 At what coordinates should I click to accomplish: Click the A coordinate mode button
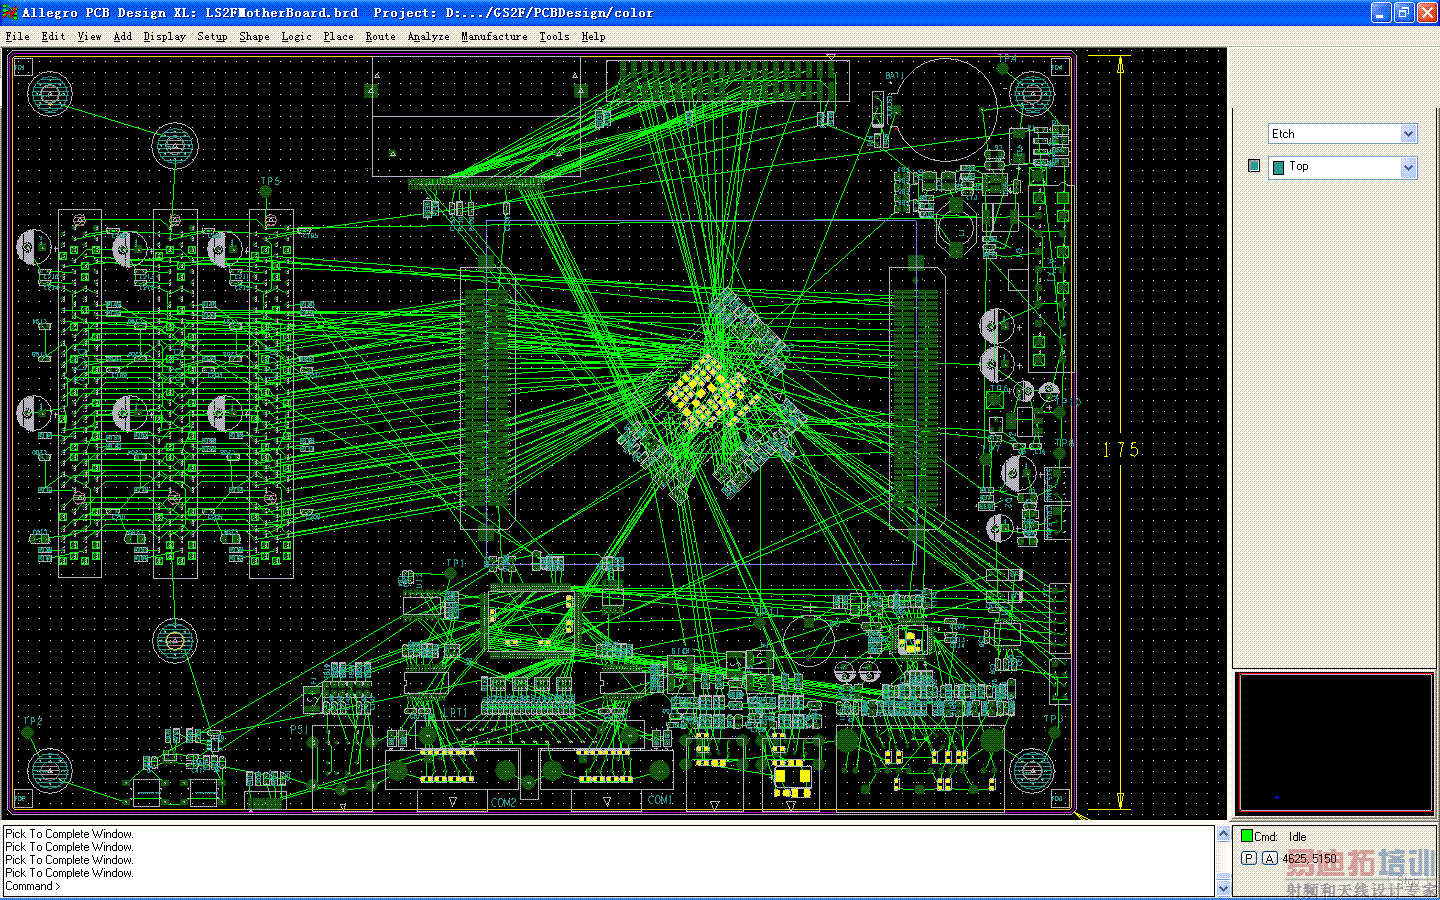[1269, 858]
